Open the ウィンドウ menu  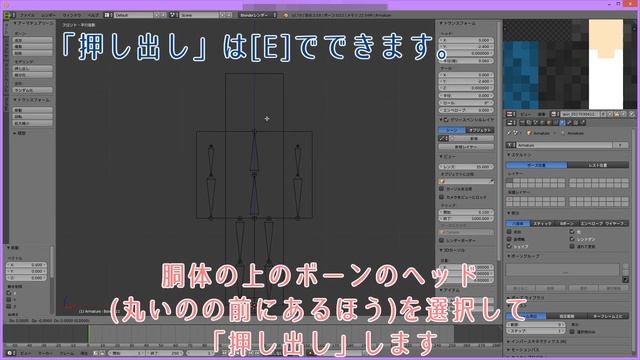pyautogui.click(x=72, y=15)
